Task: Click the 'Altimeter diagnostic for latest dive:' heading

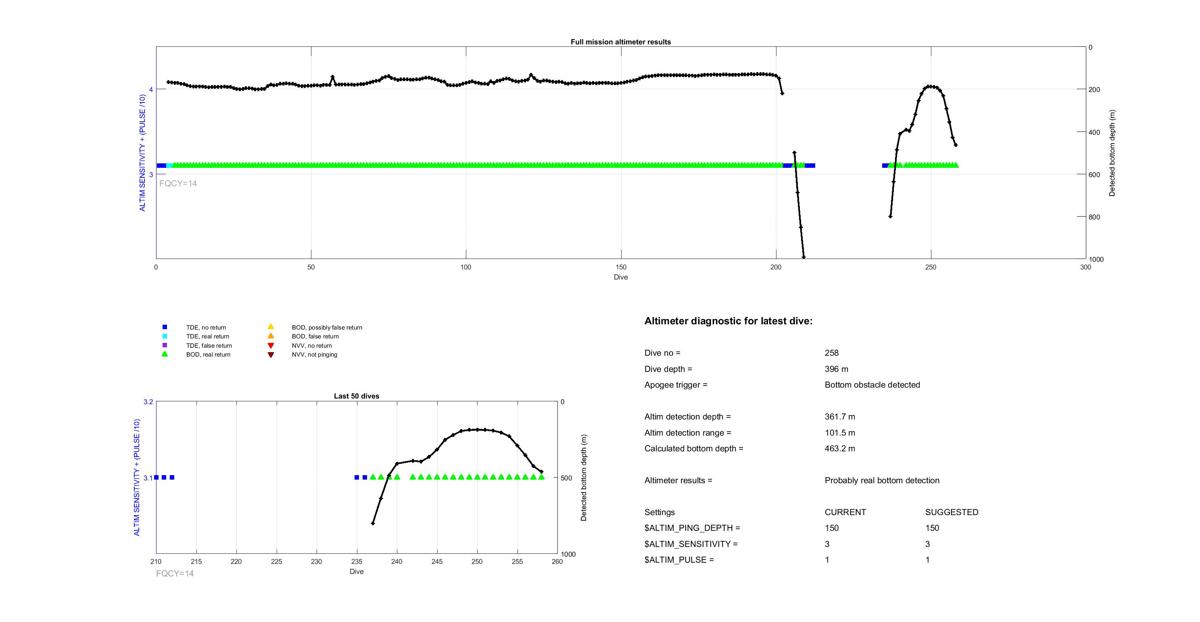Action: tap(729, 321)
